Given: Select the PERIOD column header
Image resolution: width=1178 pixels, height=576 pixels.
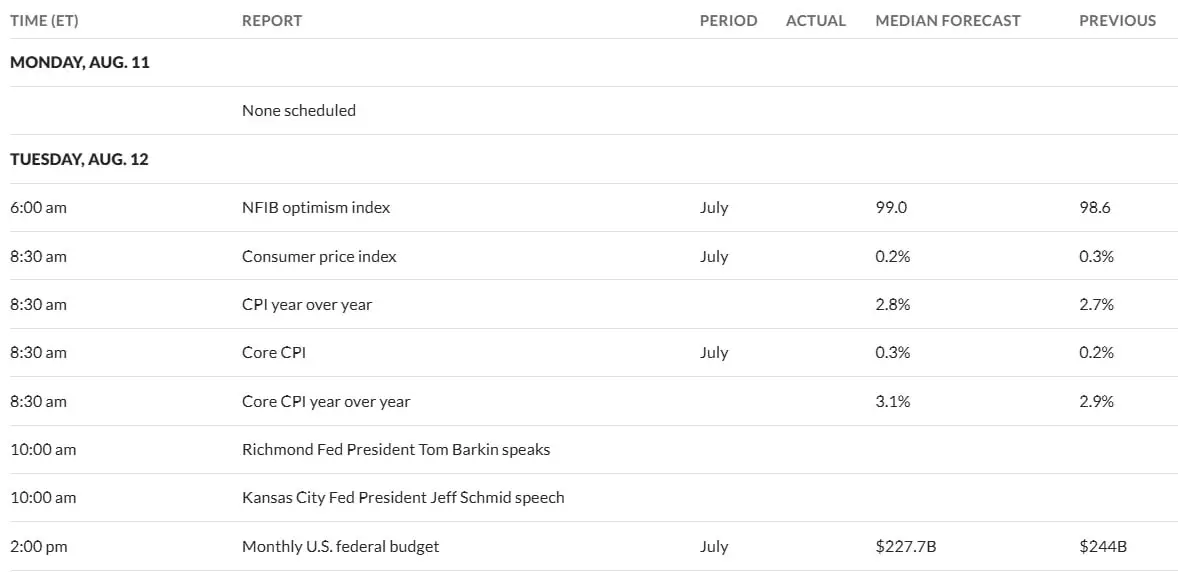Looking at the screenshot, I should [x=729, y=20].
